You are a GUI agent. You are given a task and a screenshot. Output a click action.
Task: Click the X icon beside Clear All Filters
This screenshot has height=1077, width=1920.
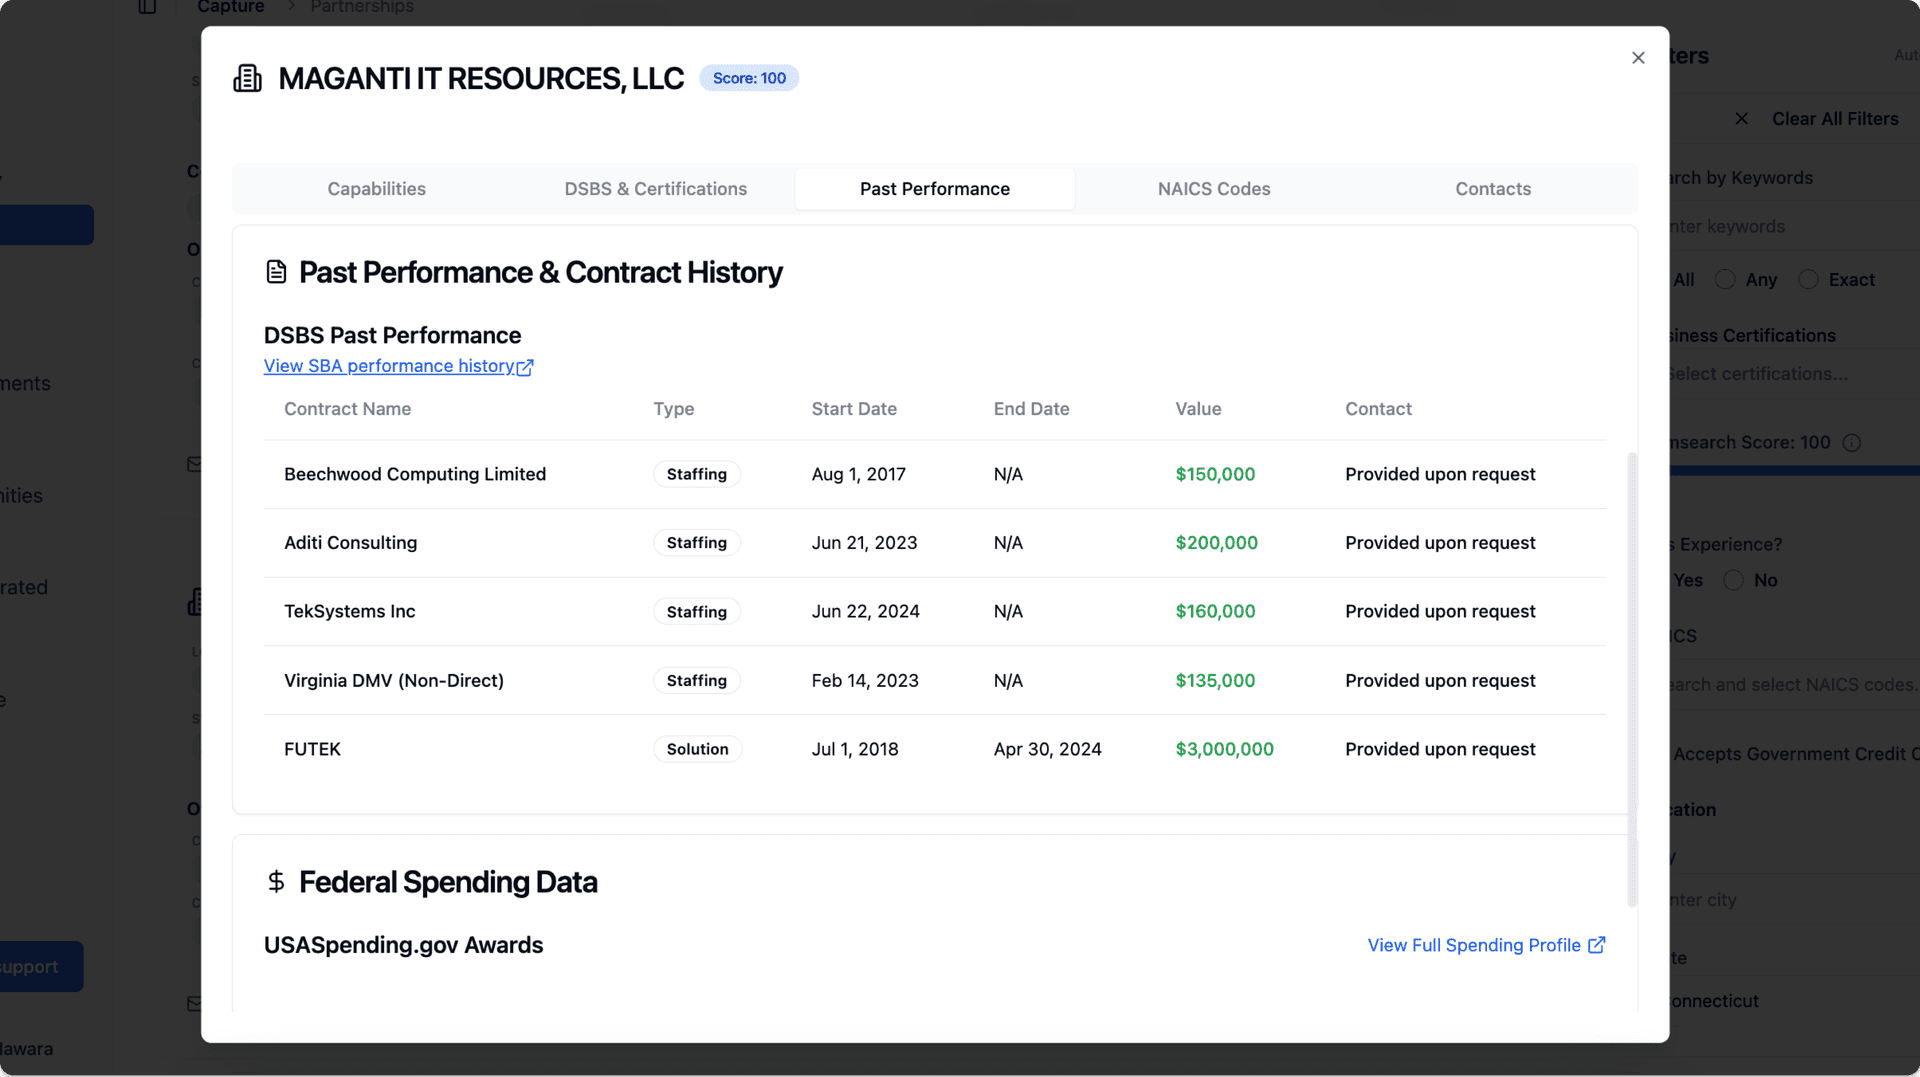coord(1742,119)
